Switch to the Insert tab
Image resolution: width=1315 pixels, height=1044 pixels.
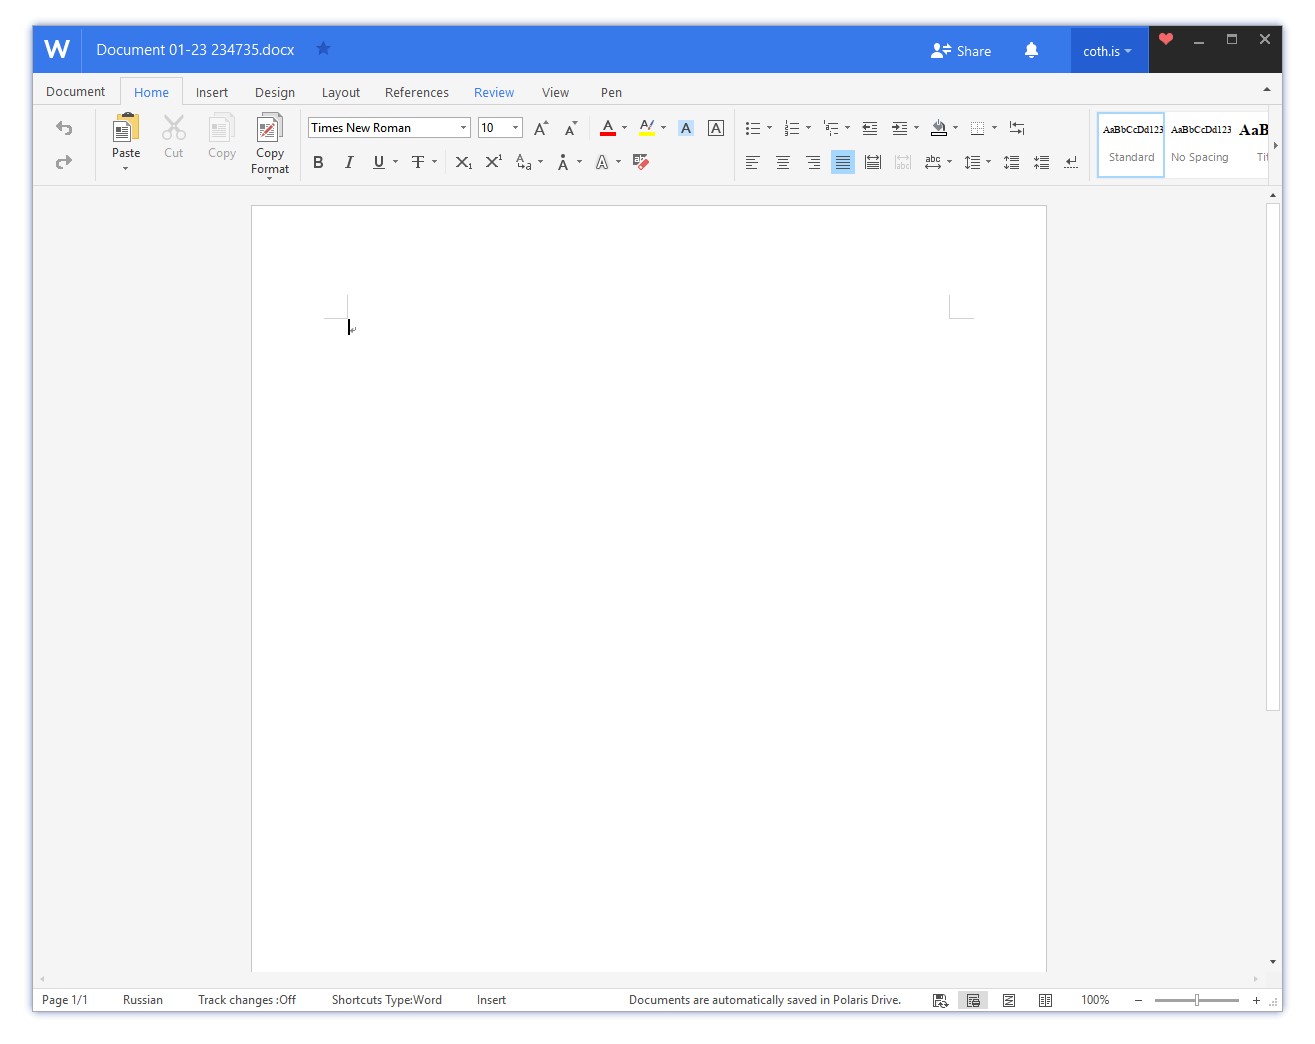pos(211,92)
